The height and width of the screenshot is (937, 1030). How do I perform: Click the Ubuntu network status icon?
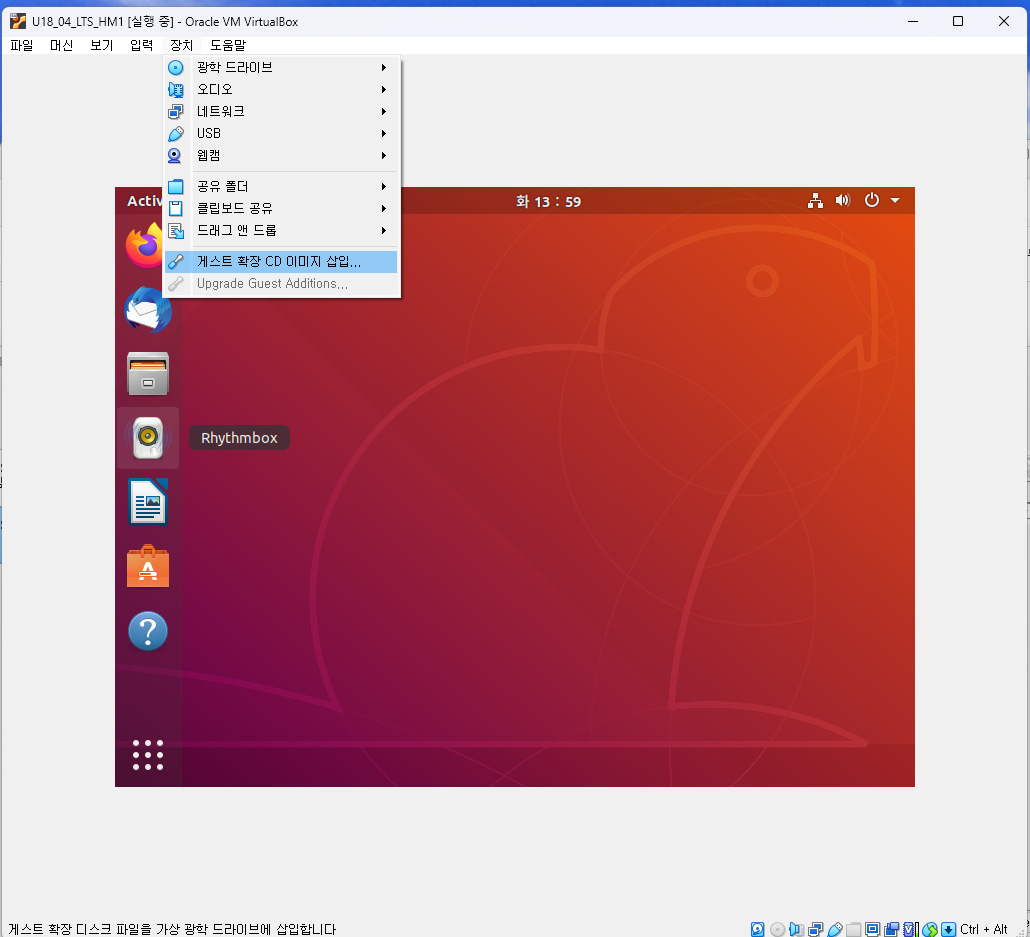[815, 200]
